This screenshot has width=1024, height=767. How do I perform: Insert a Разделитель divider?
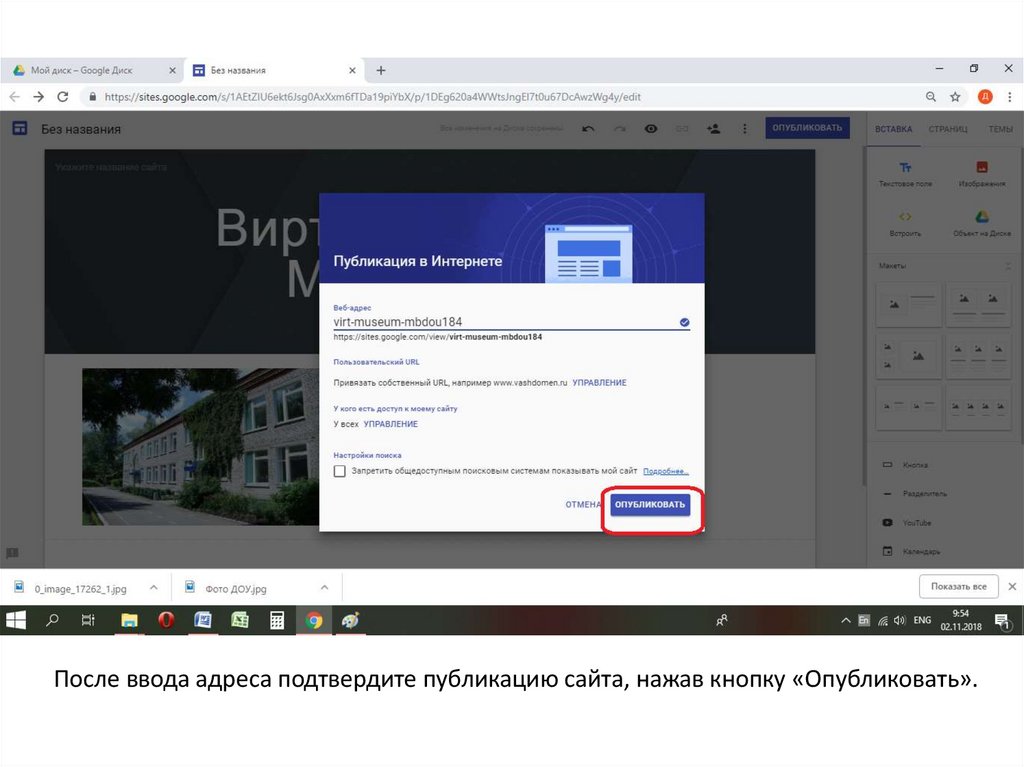914,494
